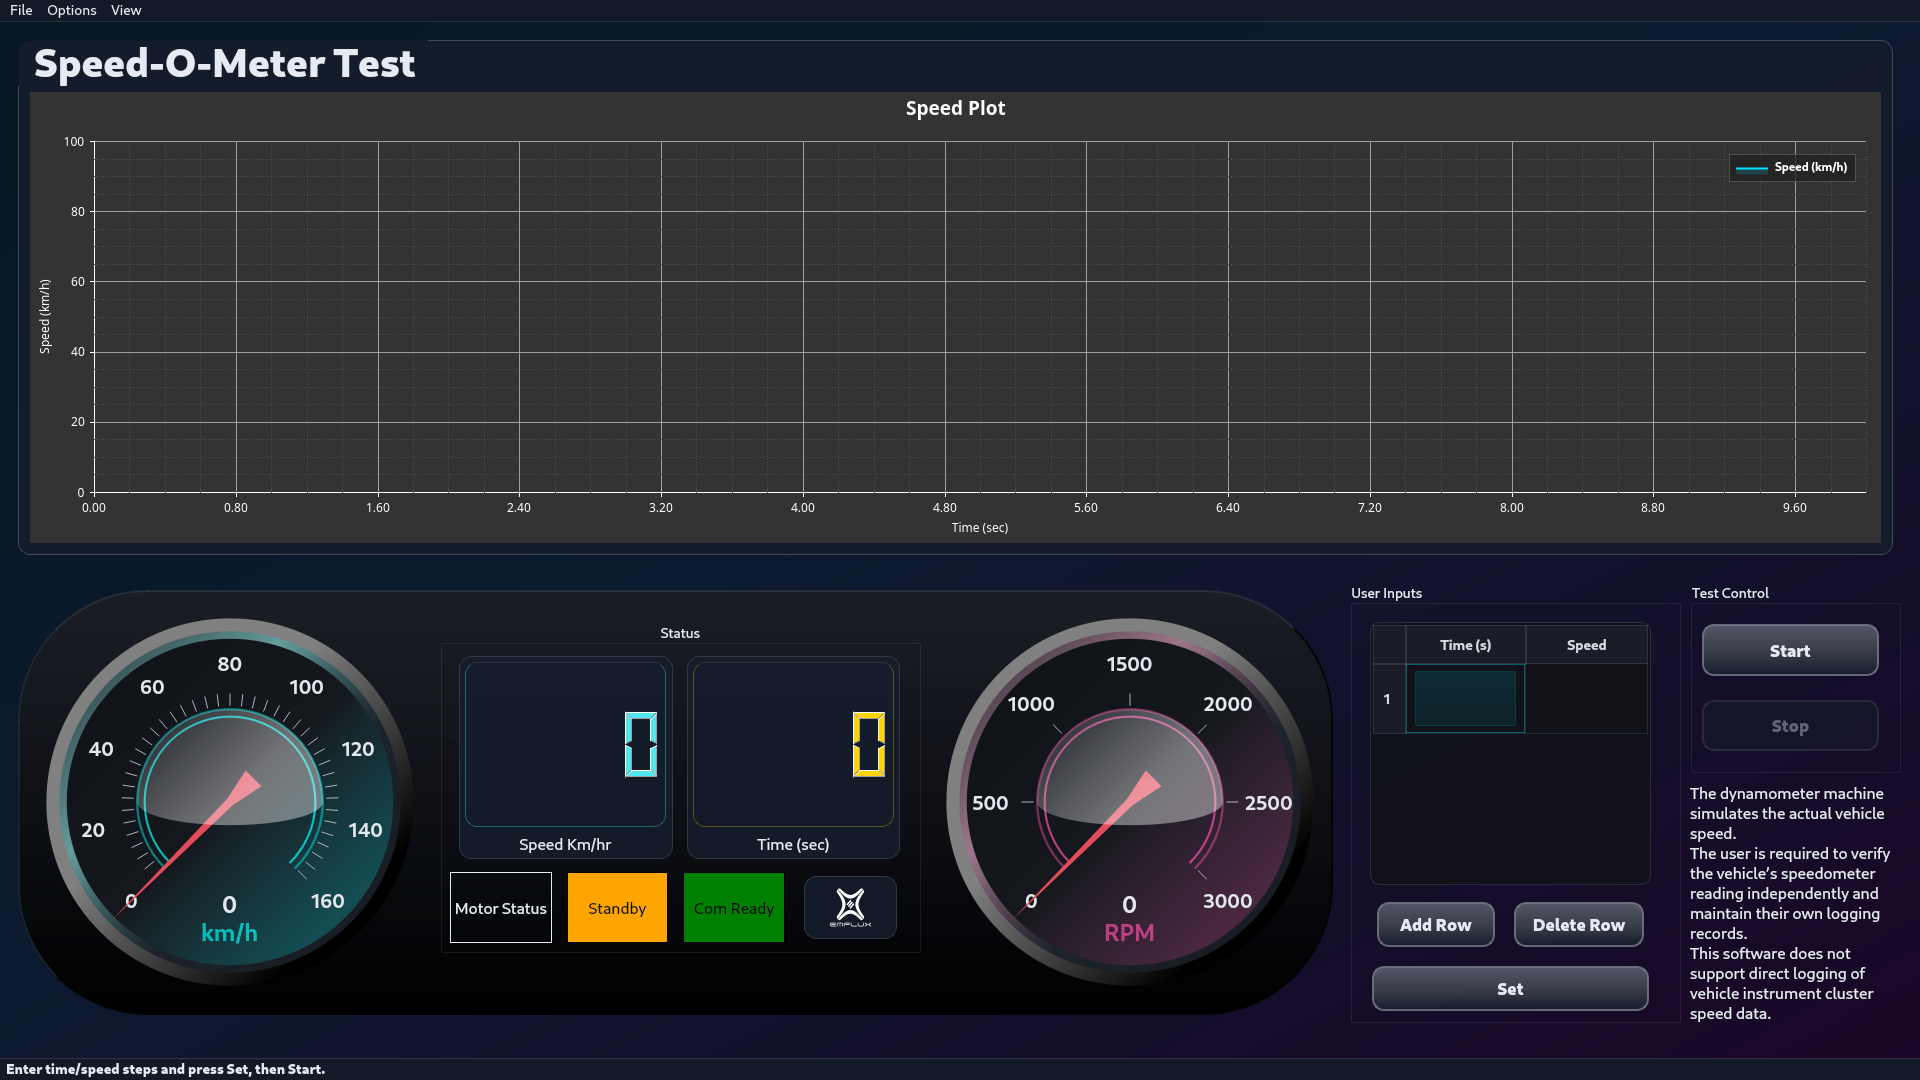Click the Stop test button
1920x1080 pixels.
pyautogui.click(x=1790, y=726)
